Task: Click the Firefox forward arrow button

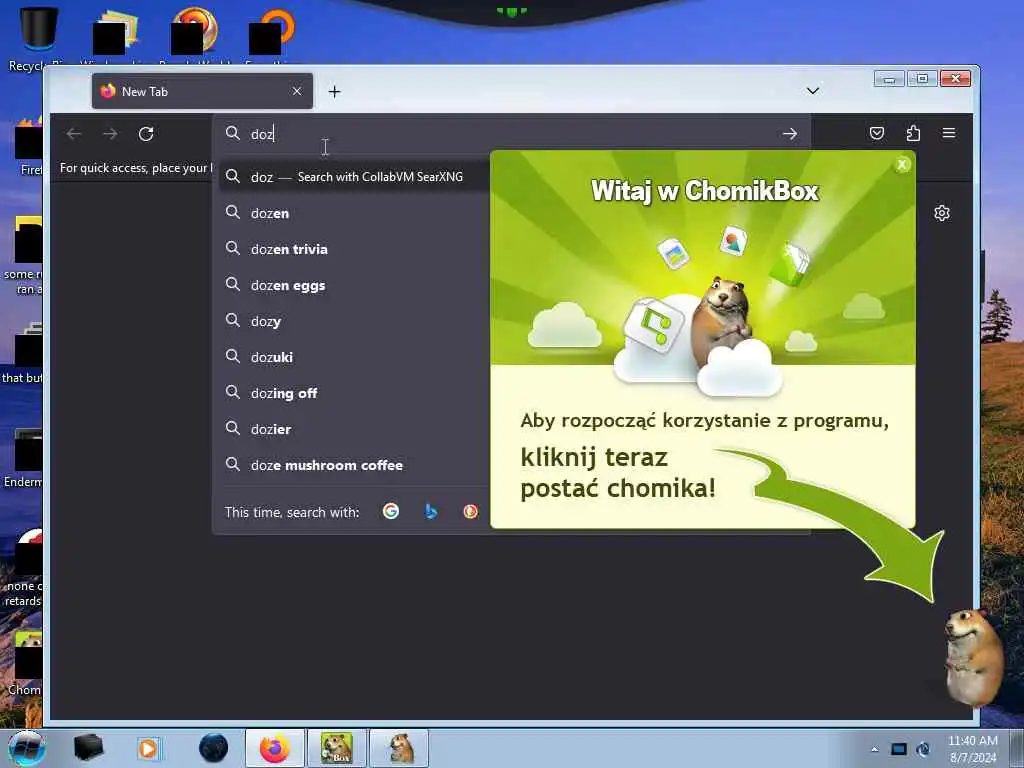Action: coord(110,134)
